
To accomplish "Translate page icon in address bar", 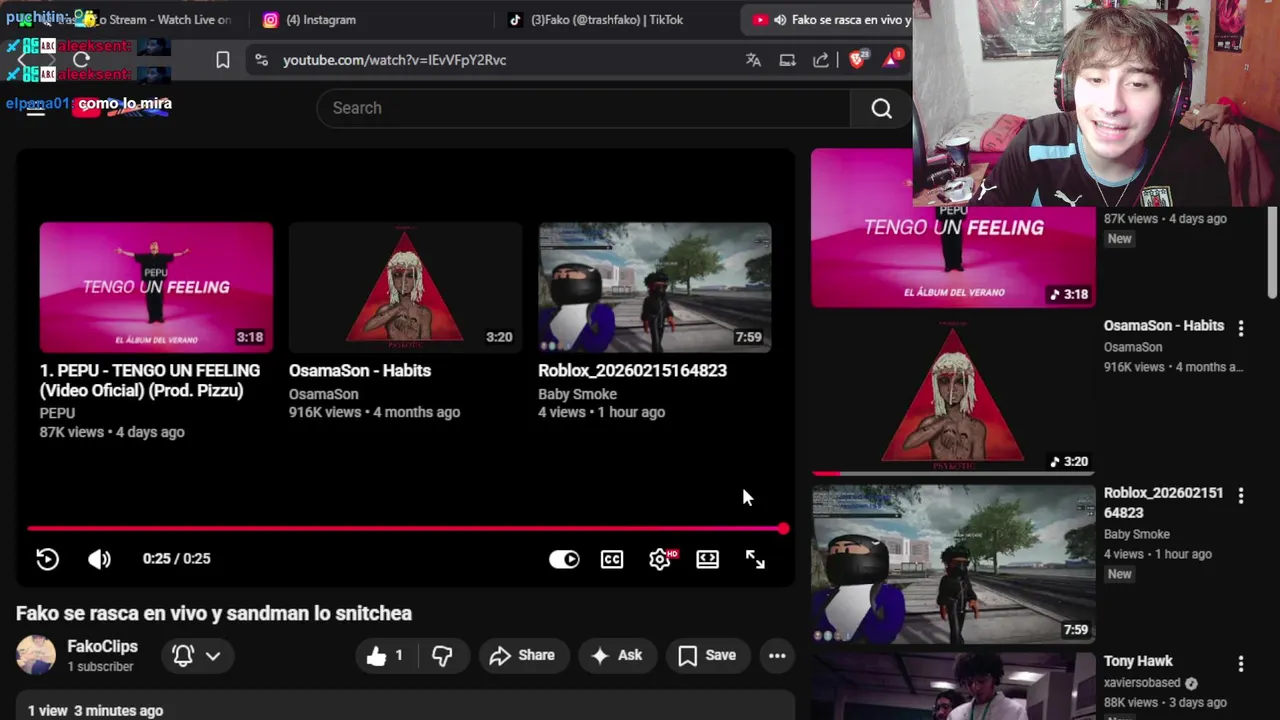I will tap(753, 60).
